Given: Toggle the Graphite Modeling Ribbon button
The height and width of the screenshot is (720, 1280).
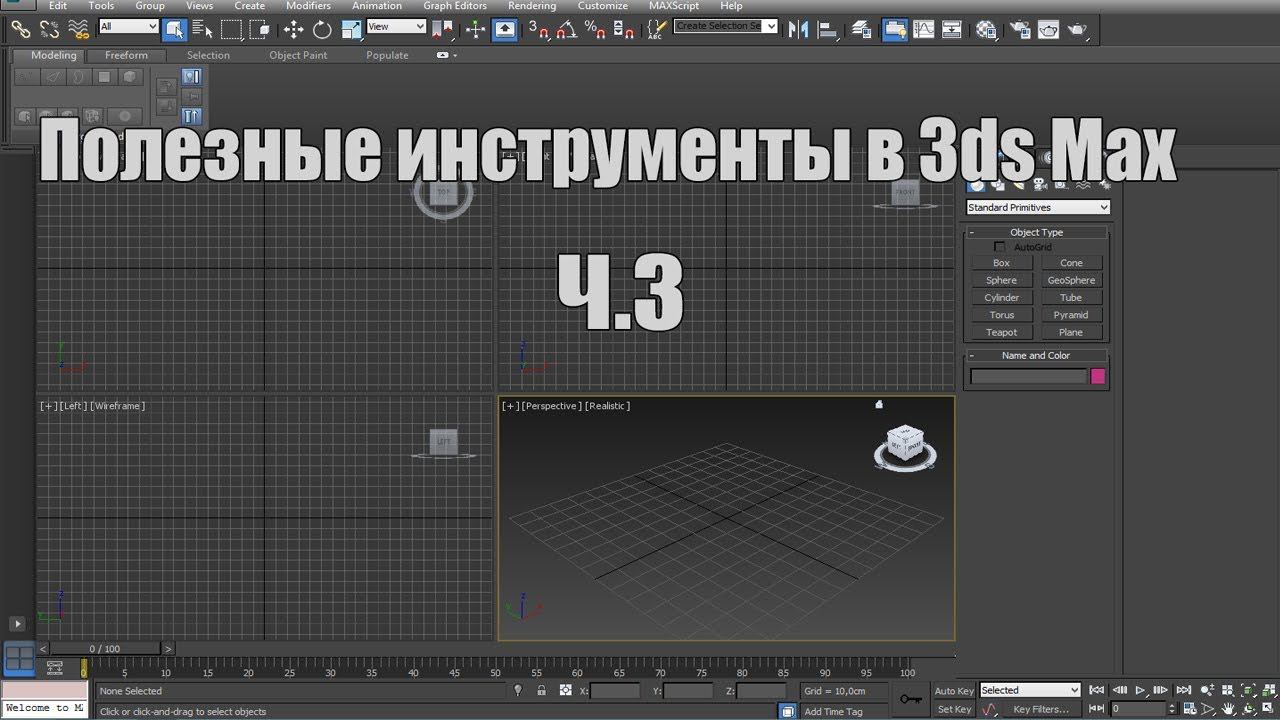Looking at the screenshot, I should [x=895, y=29].
